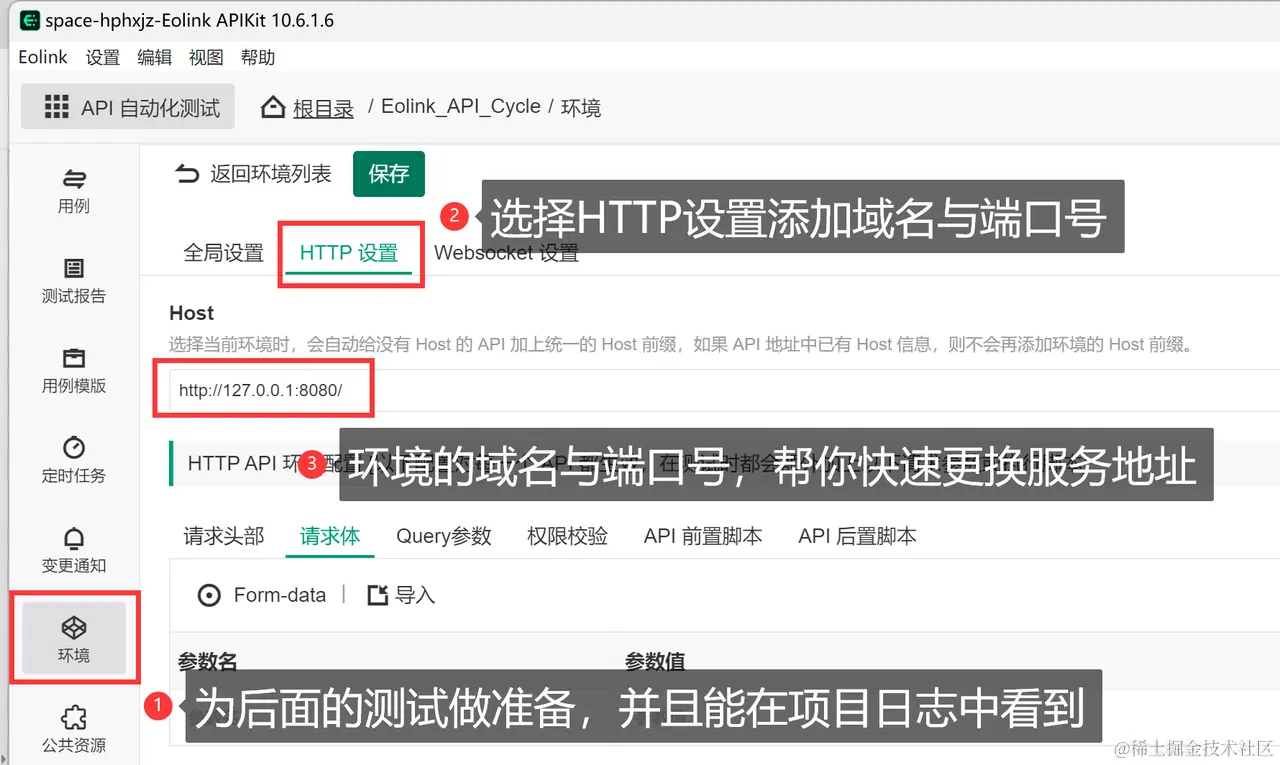Image resolution: width=1280 pixels, height=765 pixels.
Task: Open the 帮助 menu
Action: tap(258, 57)
